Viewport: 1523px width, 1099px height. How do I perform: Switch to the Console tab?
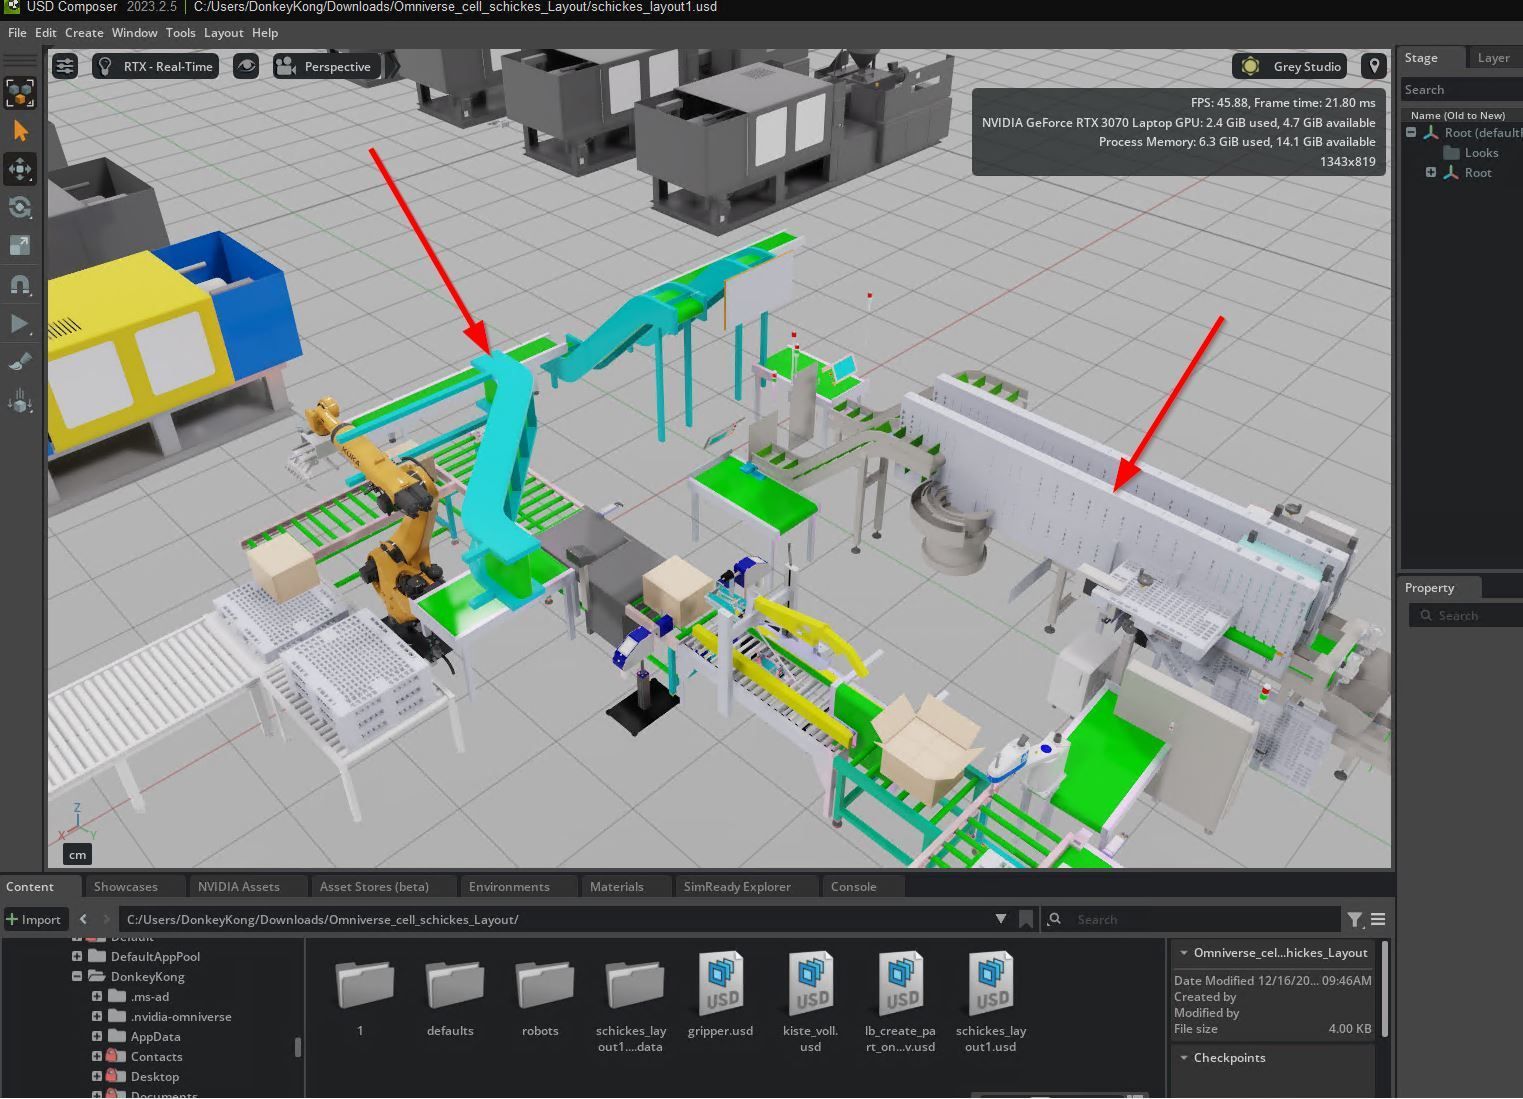click(862, 887)
